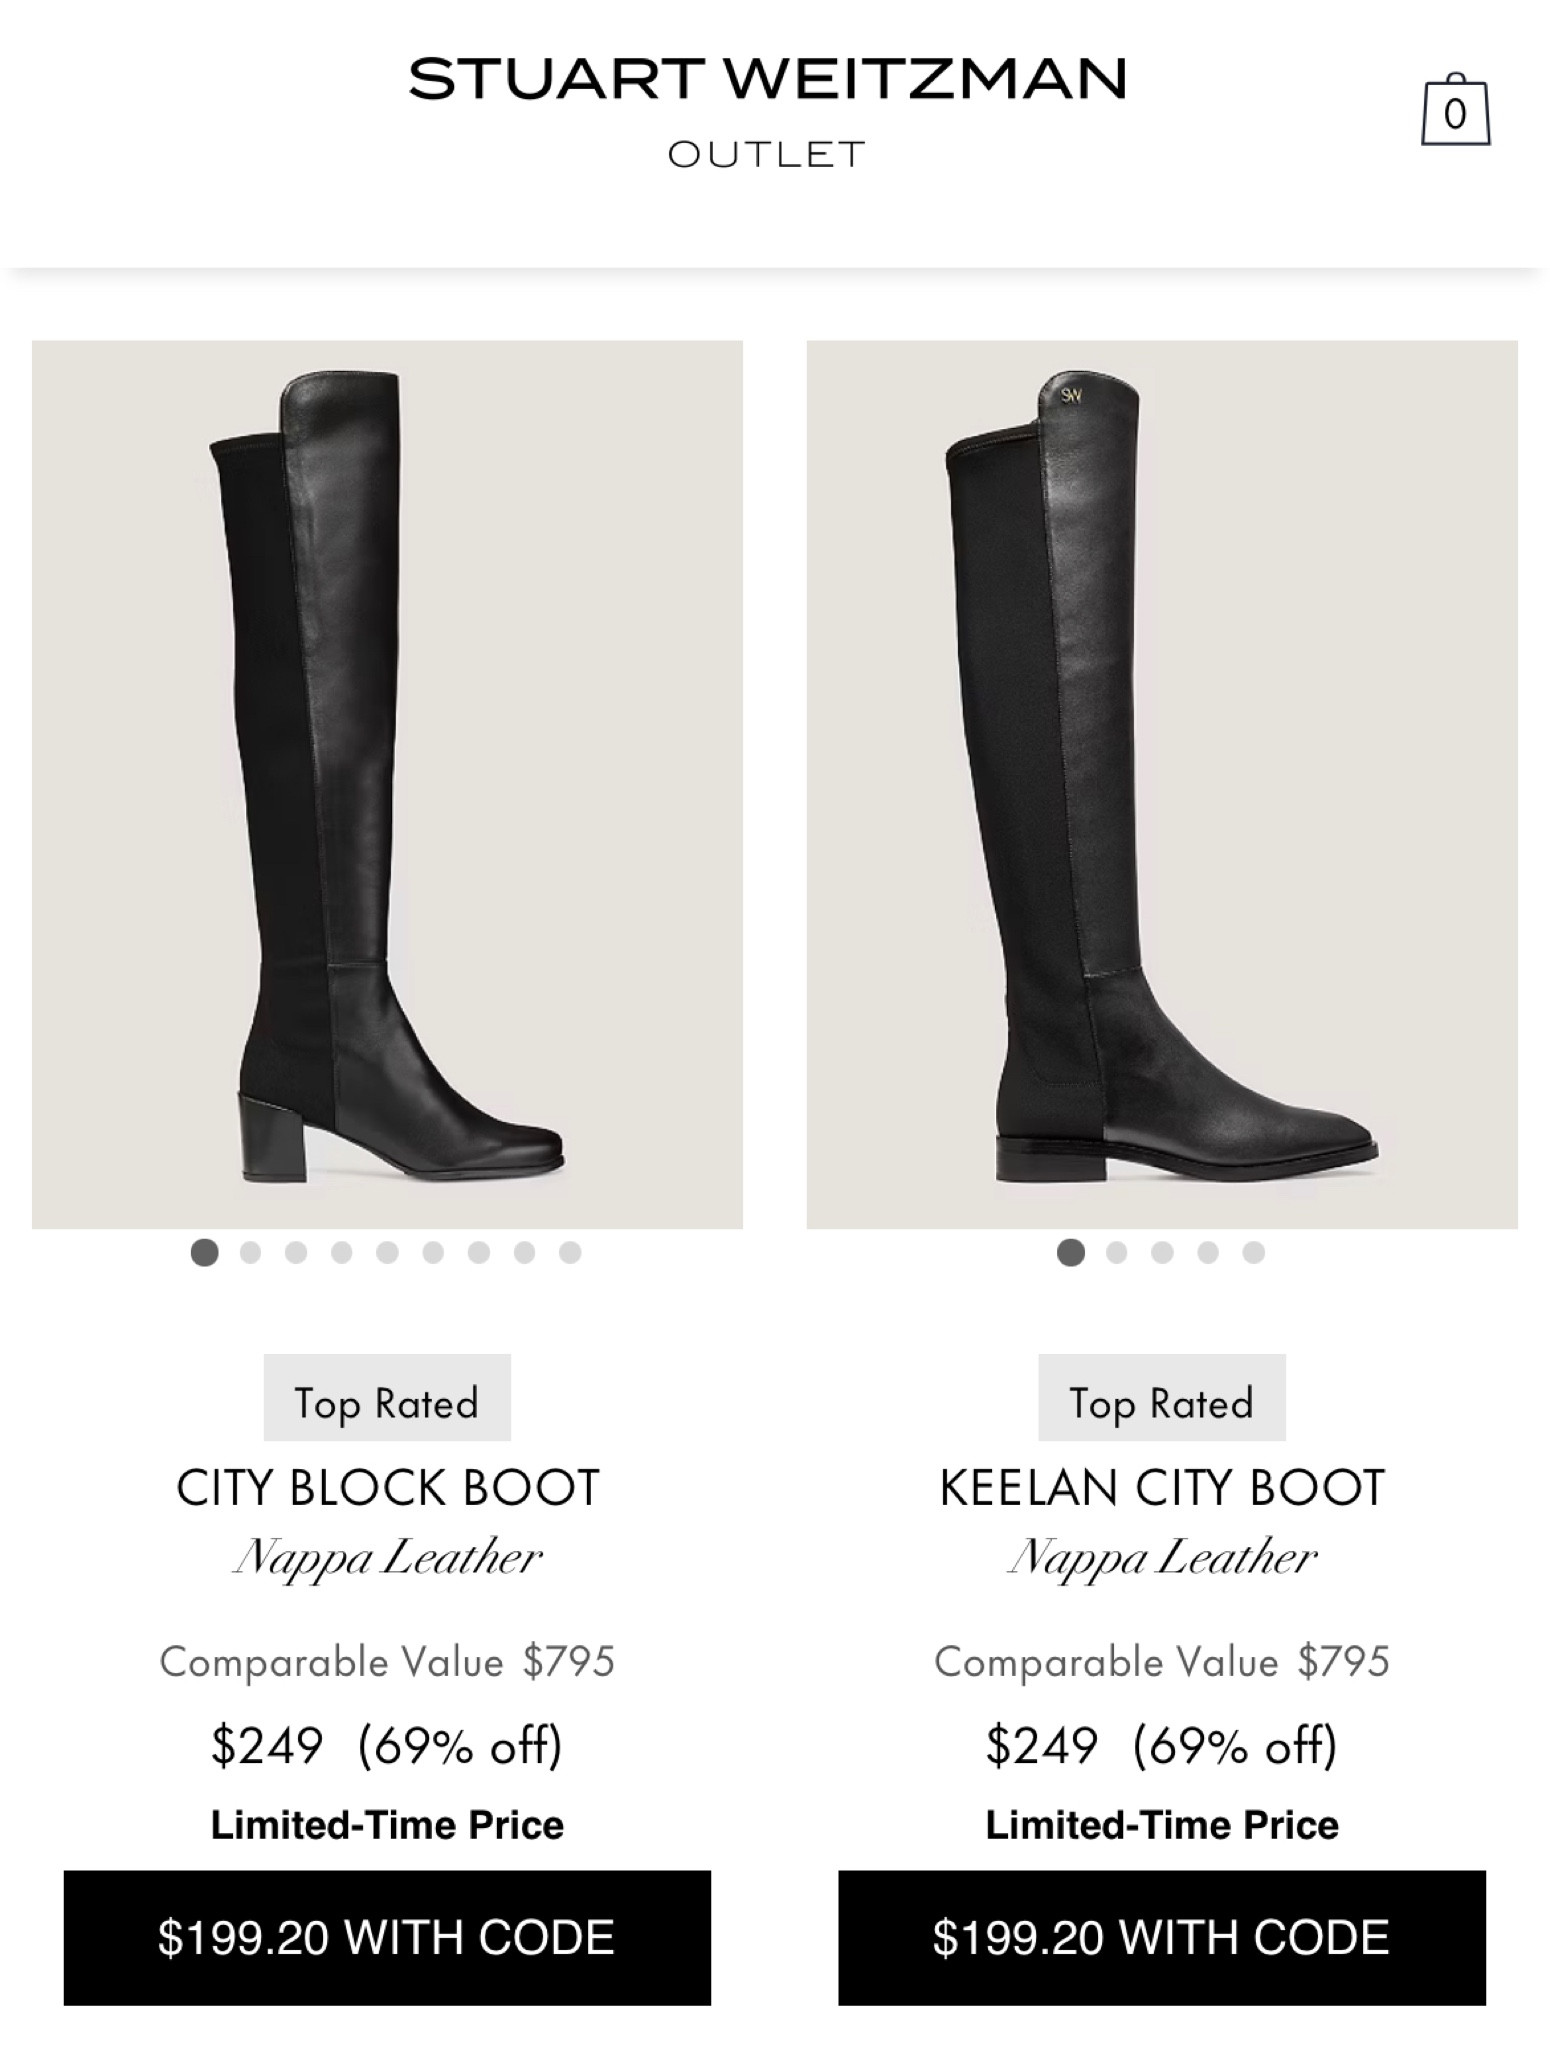Click the last carousel dot under Keelan City Boot
The height and width of the screenshot is (2048, 1550).
[1253, 1251]
